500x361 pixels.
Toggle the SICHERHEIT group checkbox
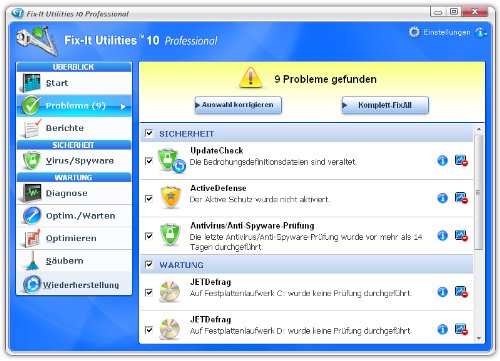coord(149,134)
